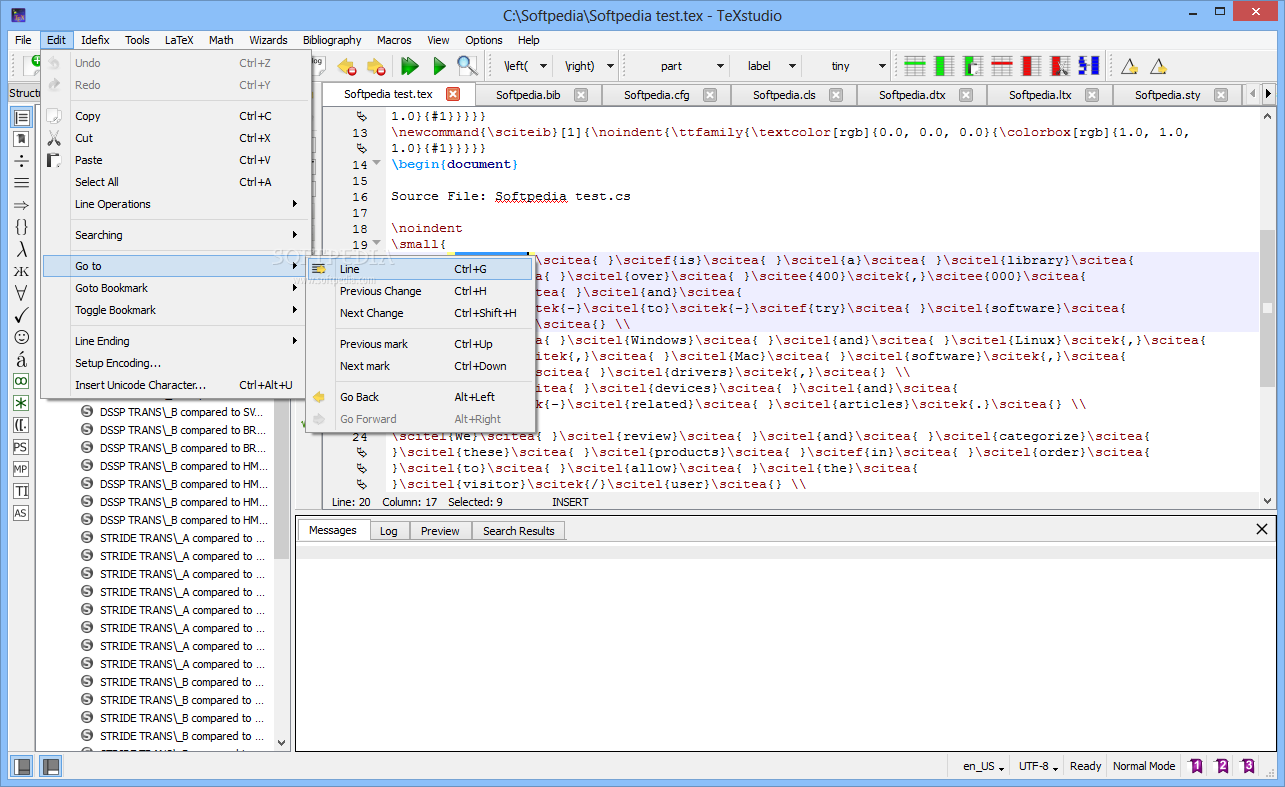Viewport: 1285px width, 787px height.
Task: Open the Cyrillic letters (ж) panel
Action: 21,271
